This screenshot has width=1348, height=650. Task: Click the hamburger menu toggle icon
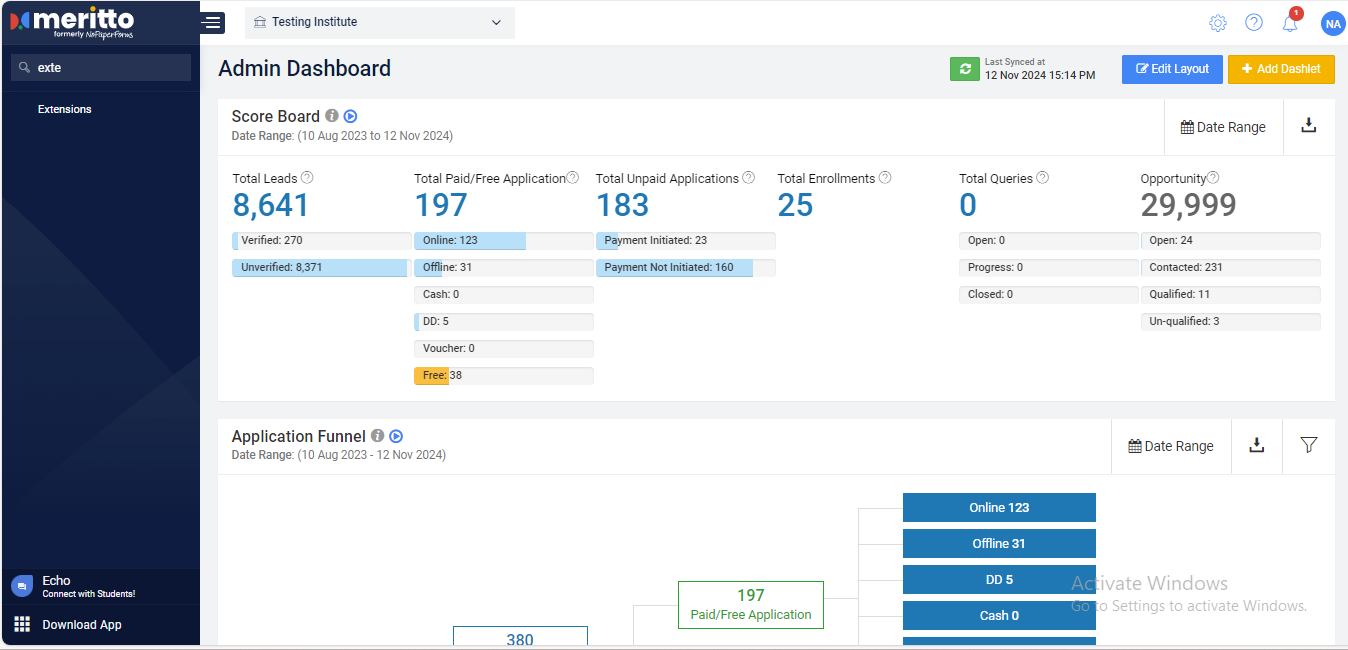[211, 22]
